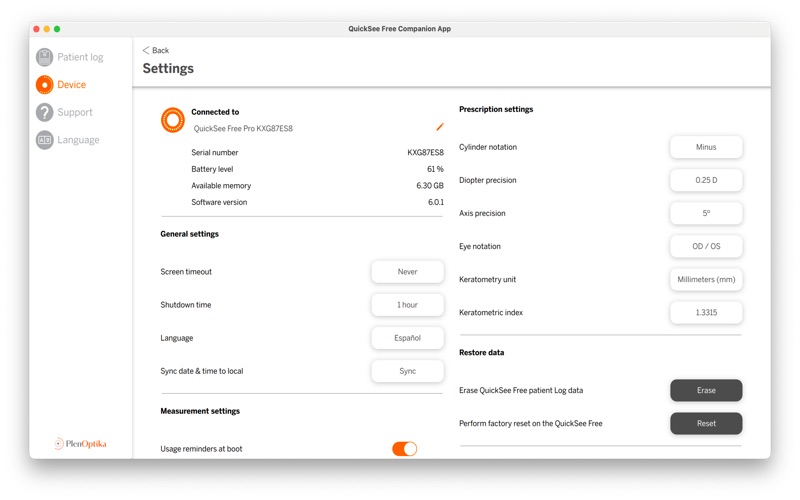Change Shutdown time from 1 hour
This screenshot has height=500, width=800.
tap(408, 305)
